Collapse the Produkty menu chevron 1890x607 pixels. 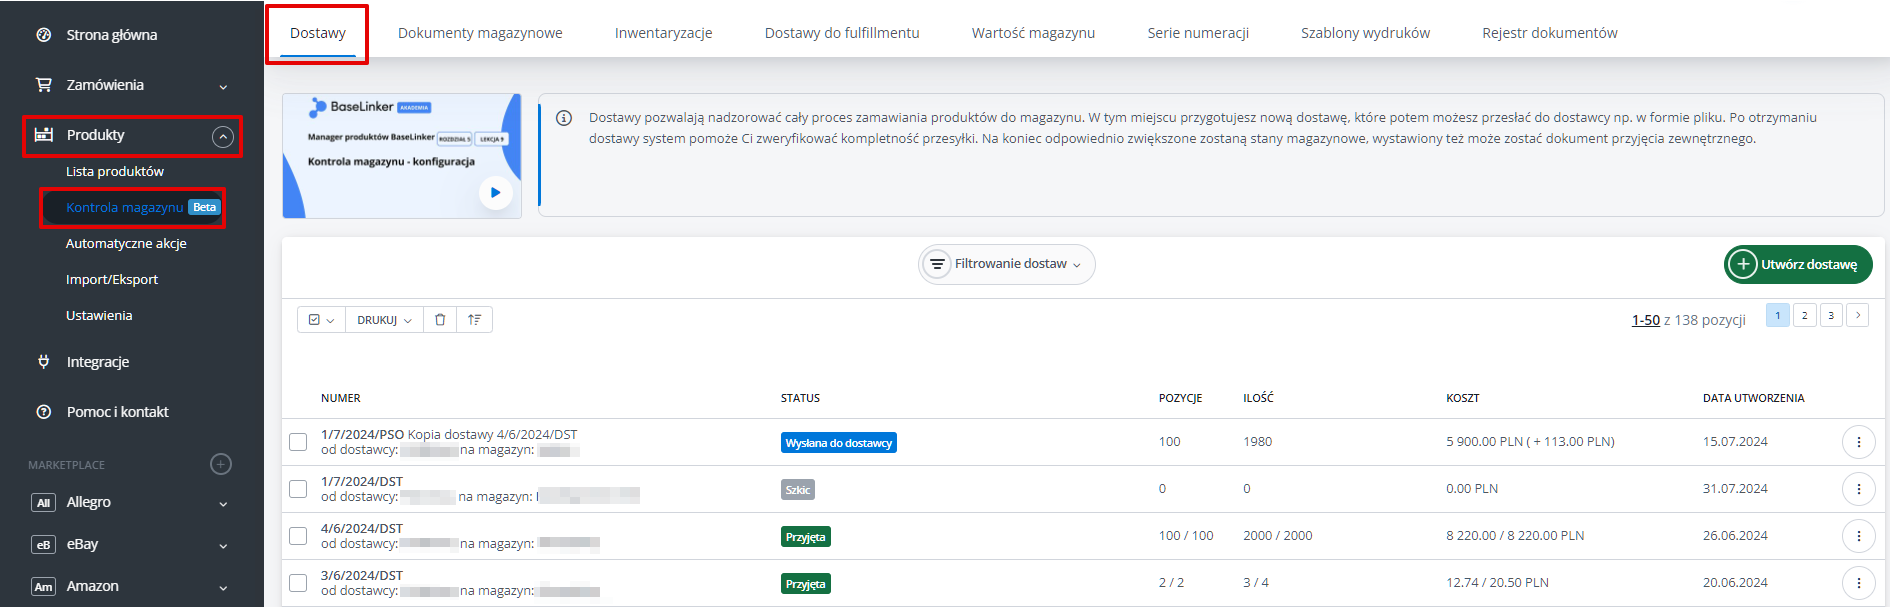[x=223, y=137]
